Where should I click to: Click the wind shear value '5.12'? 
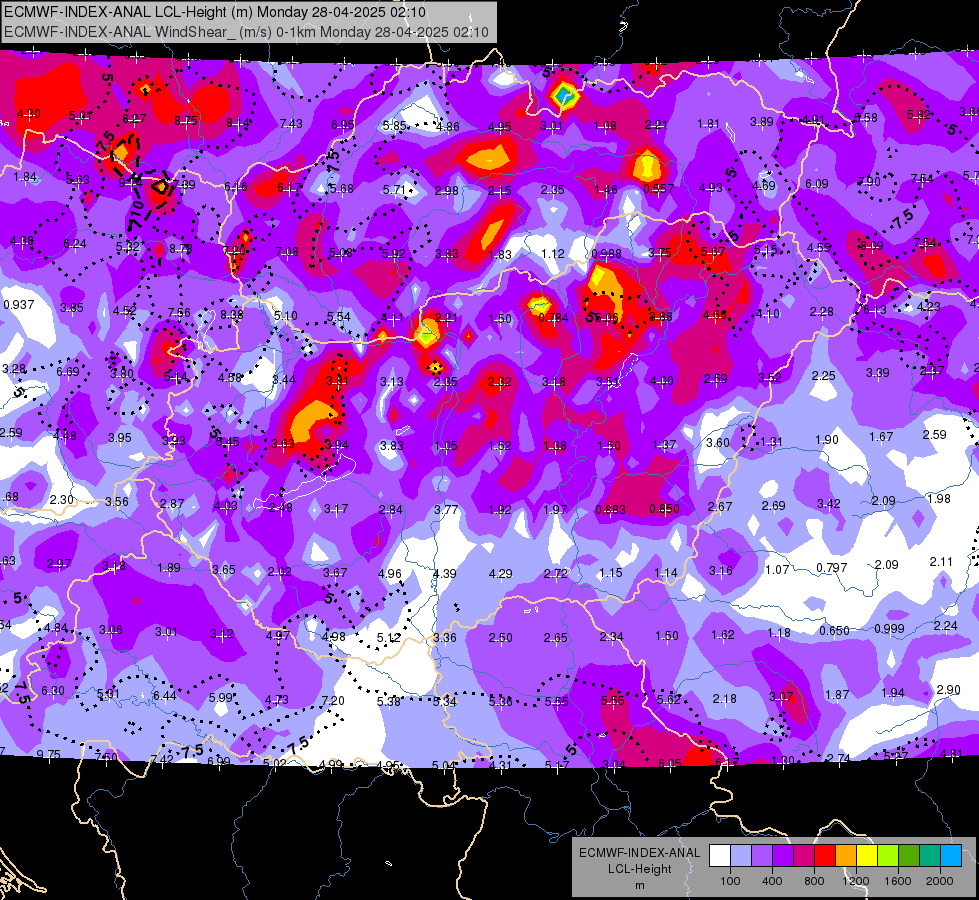click(388, 638)
